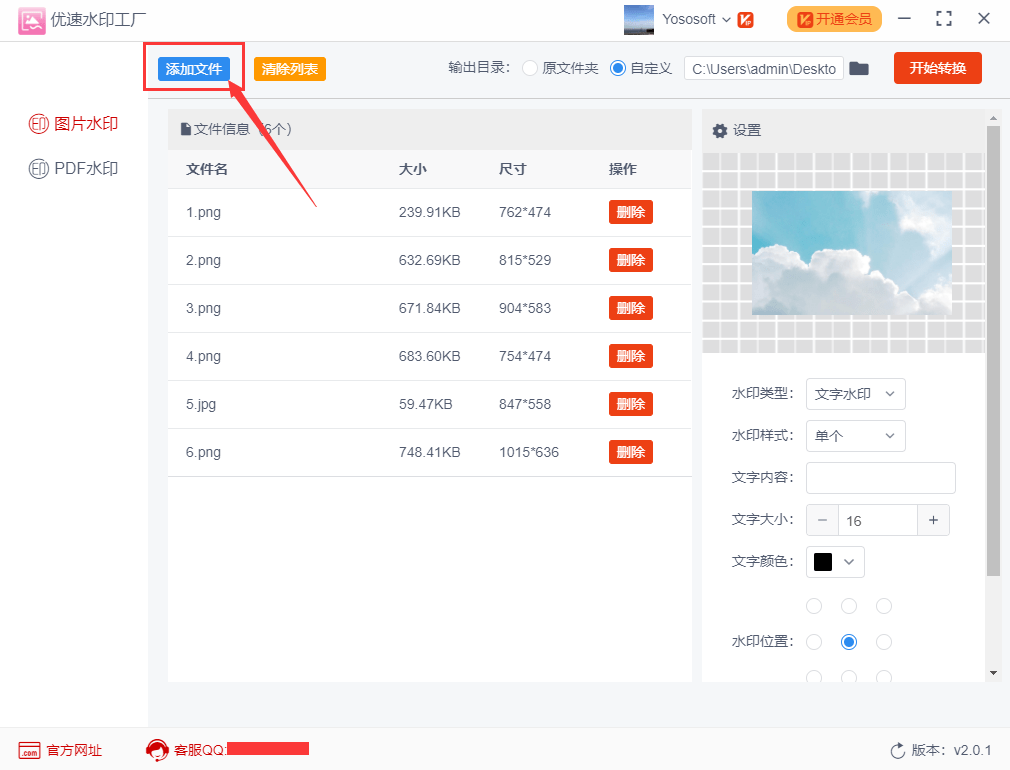Switch to 图片水印 tab
The width and height of the screenshot is (1010, 770).
74,124
